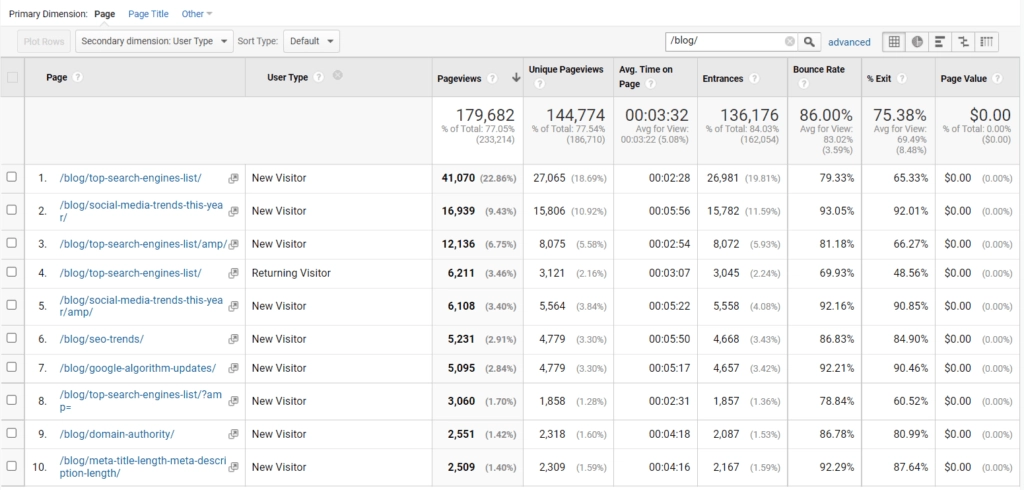
Task: Select the Comparison view icon
Action: [x=964, y=42]
